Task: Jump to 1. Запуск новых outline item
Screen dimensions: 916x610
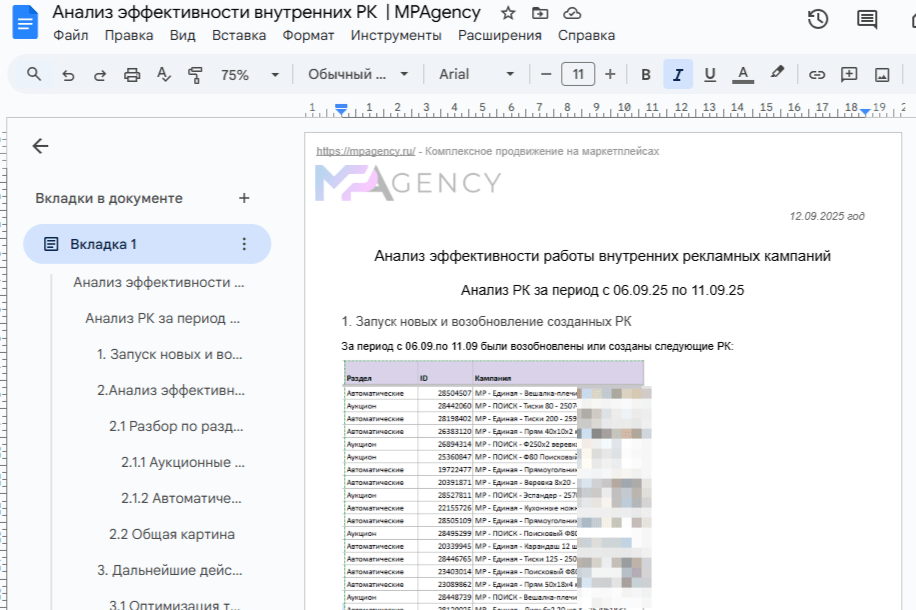Action: [169, 354]
